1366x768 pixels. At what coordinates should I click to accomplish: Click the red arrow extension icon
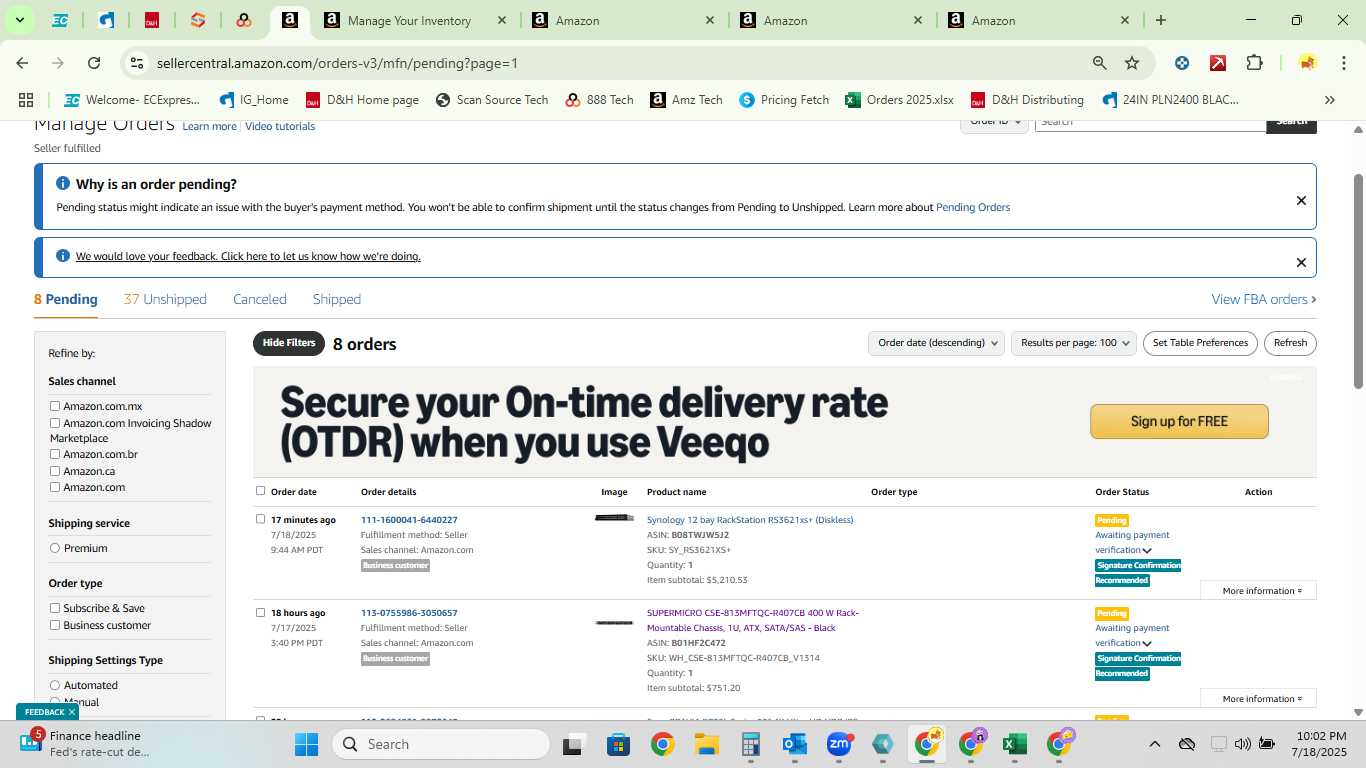tap(1218, 63)
